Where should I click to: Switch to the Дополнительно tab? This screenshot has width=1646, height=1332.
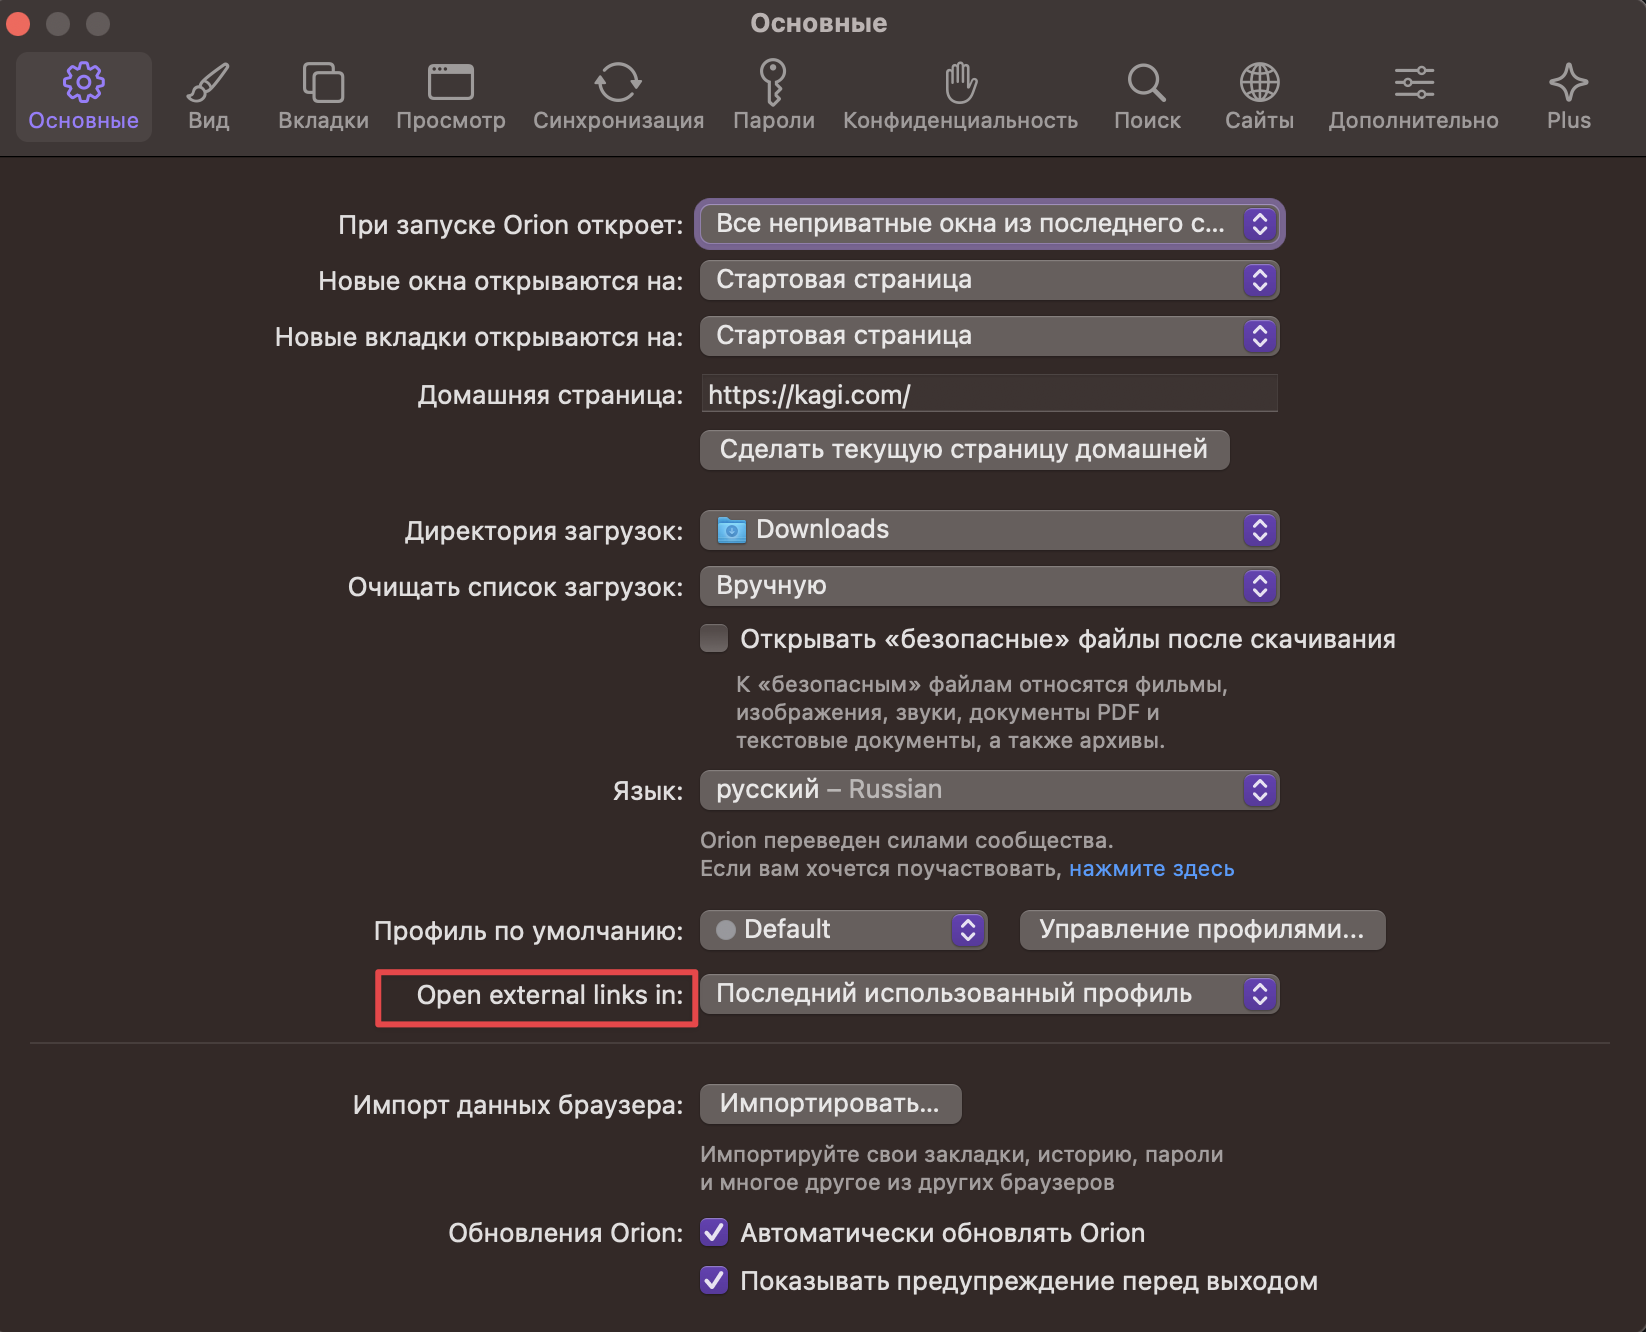pos(1413,97)
